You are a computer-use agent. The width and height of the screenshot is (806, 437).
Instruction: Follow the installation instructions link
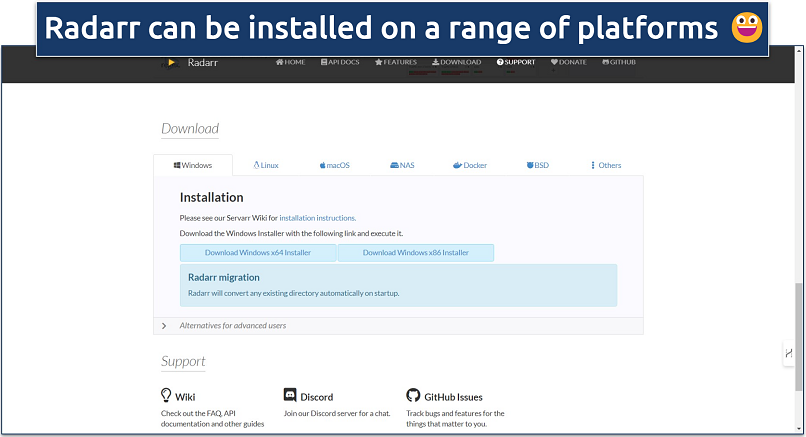tap(317, 217)
